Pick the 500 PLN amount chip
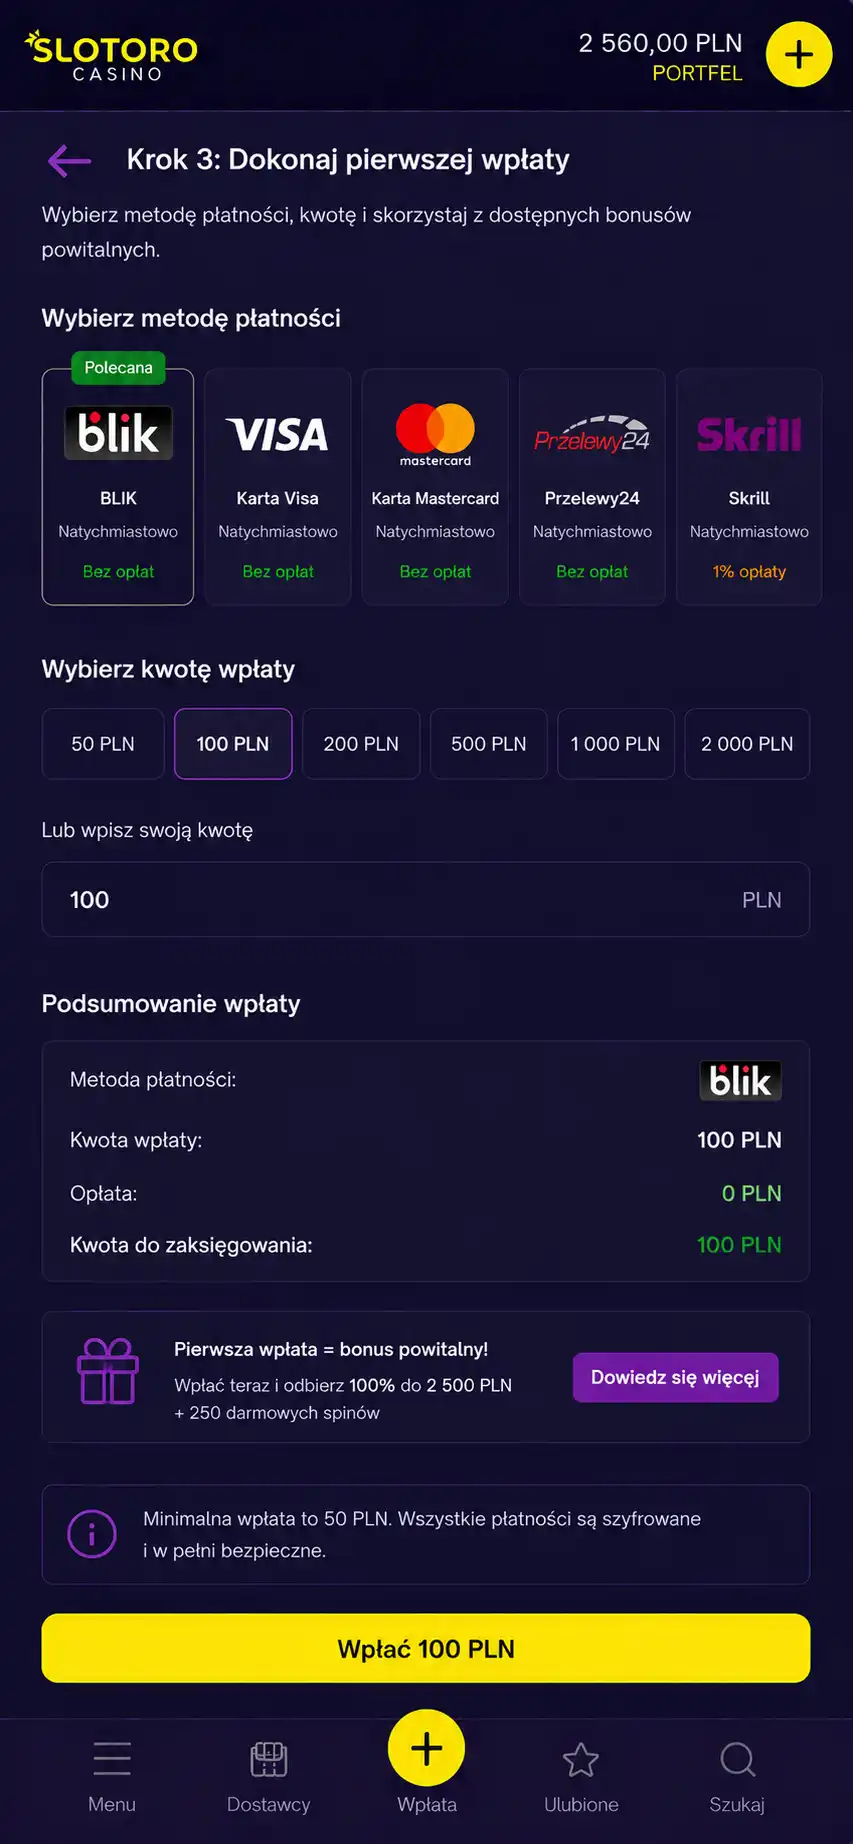Image resolution: width=853 pixels, height=1844 pixels. point(489,744)
